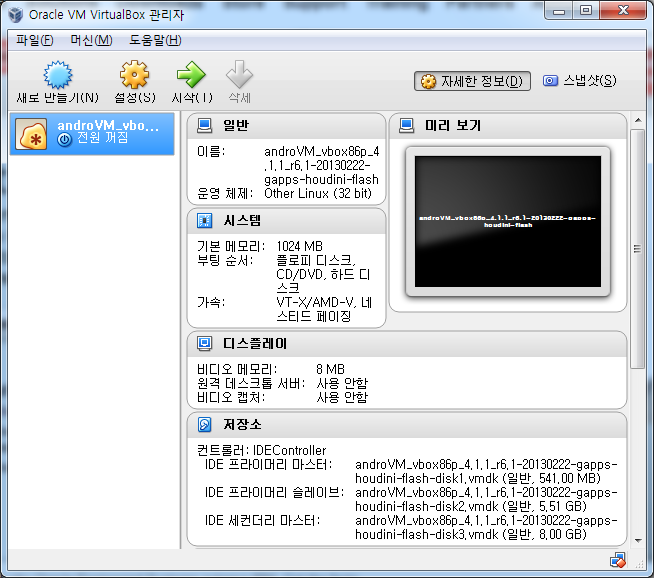Click the VM preview thumbnail screen
Screen dimensions: 654x578
pos(508,221)
